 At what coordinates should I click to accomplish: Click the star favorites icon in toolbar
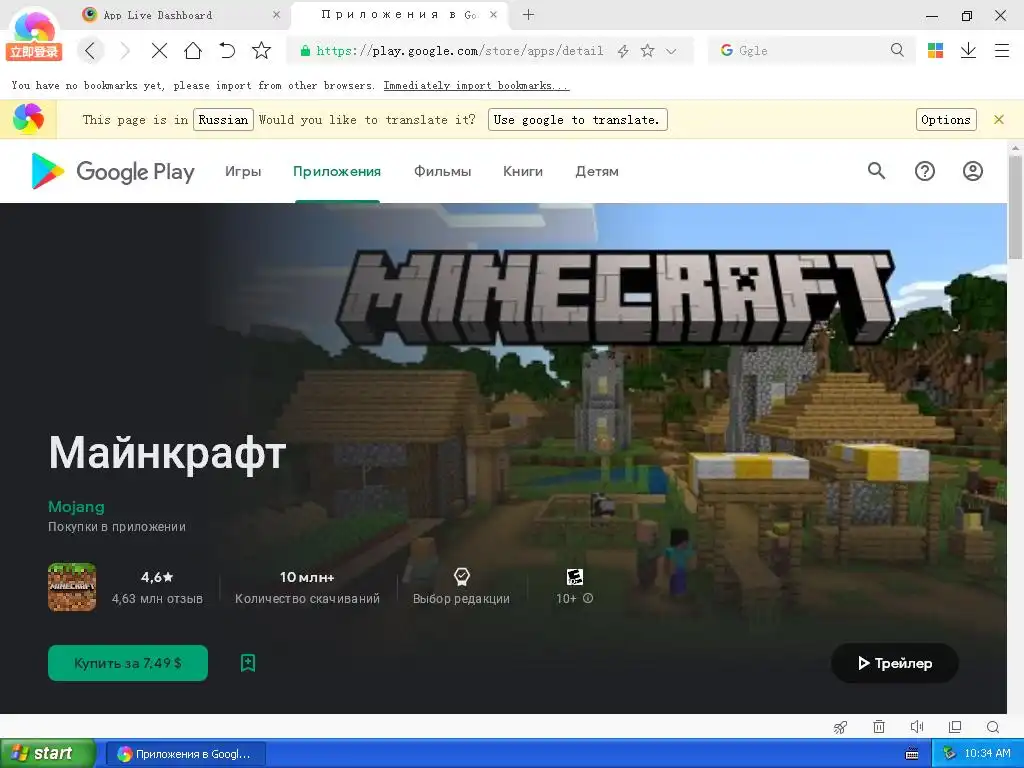click(x=261, y=50)
